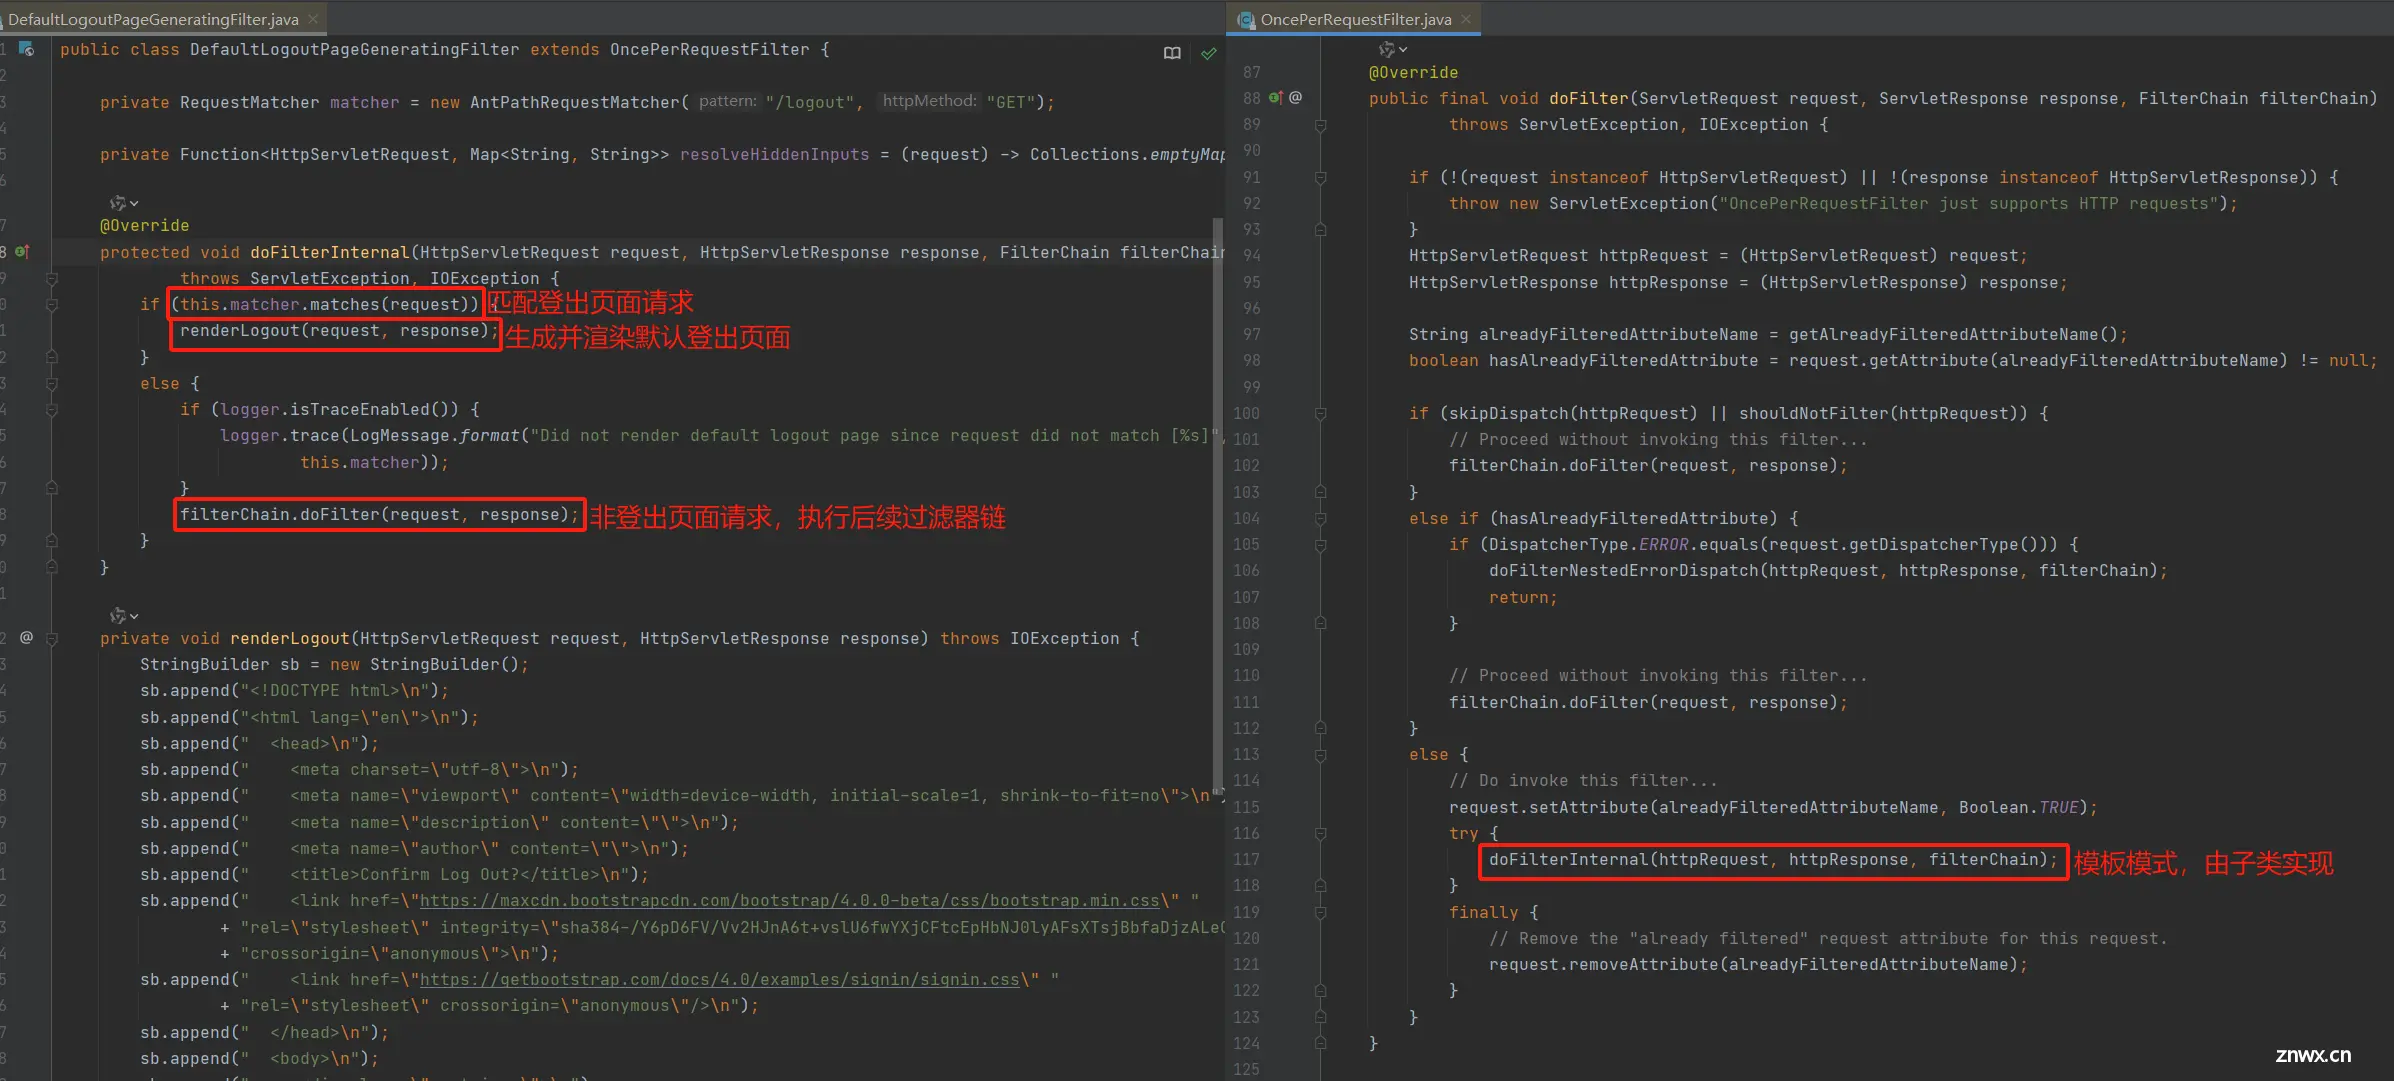Open the maxcdn bootstrap.min.css link

click(790, 901)
